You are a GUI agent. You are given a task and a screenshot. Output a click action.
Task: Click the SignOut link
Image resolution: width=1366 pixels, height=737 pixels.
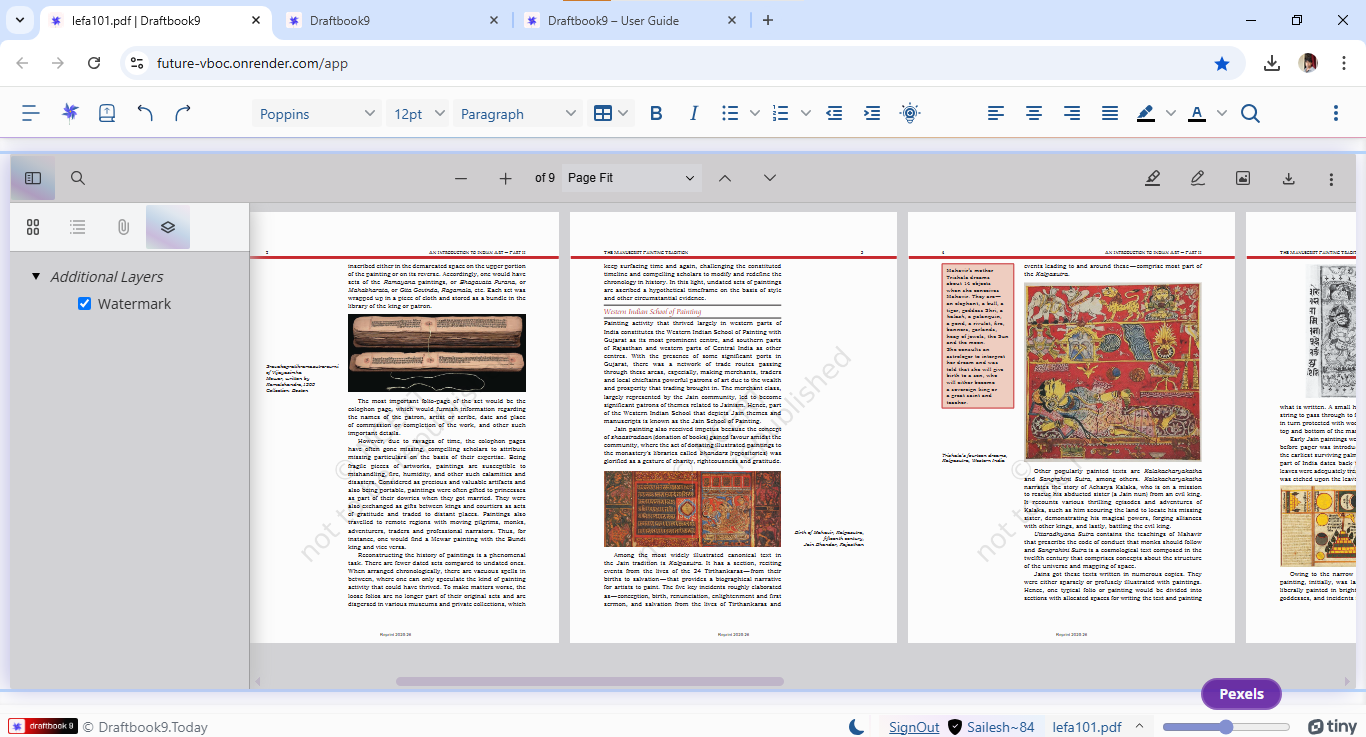(913, 727)
